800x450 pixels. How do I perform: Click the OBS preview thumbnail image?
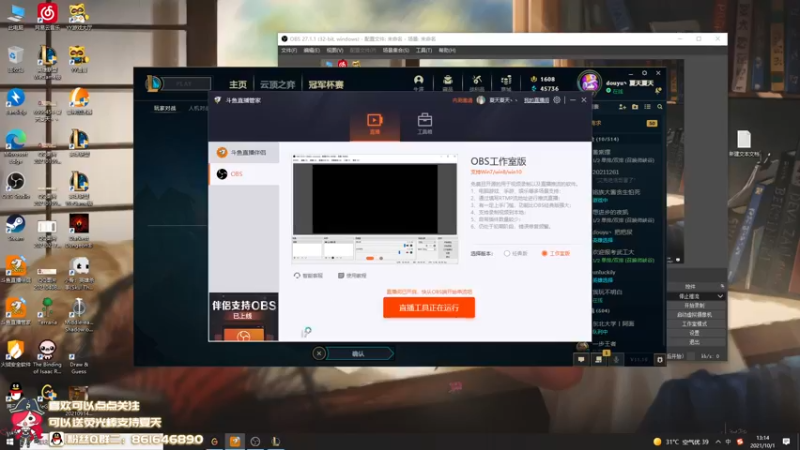pyautogui.click(x=375, y=209)
